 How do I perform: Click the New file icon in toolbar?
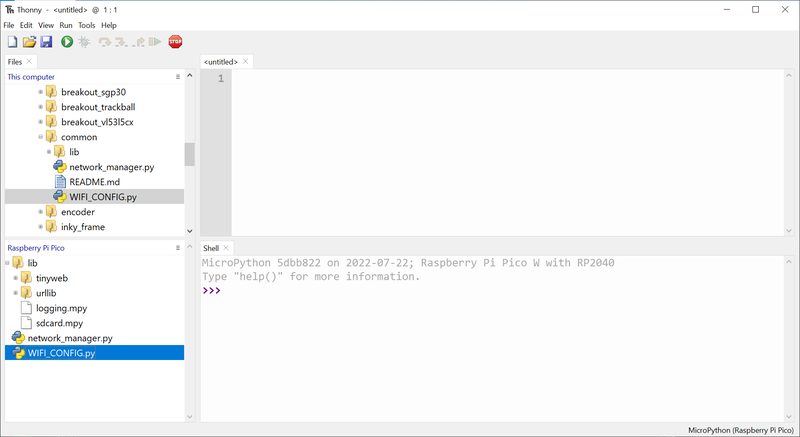(12, 42)
